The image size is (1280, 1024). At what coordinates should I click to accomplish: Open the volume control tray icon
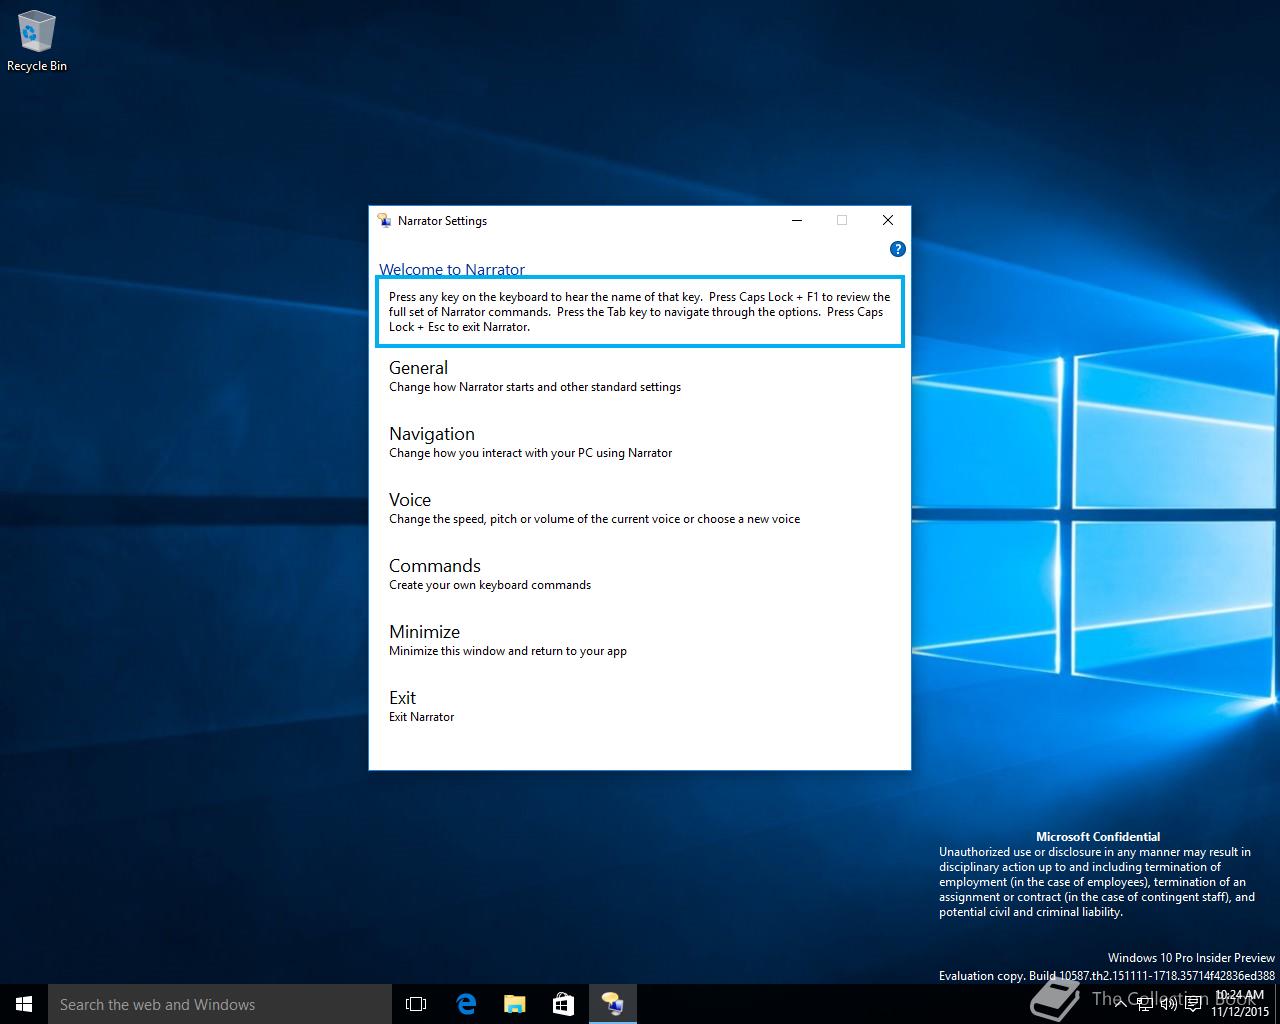click(x=1168, y=1004)
